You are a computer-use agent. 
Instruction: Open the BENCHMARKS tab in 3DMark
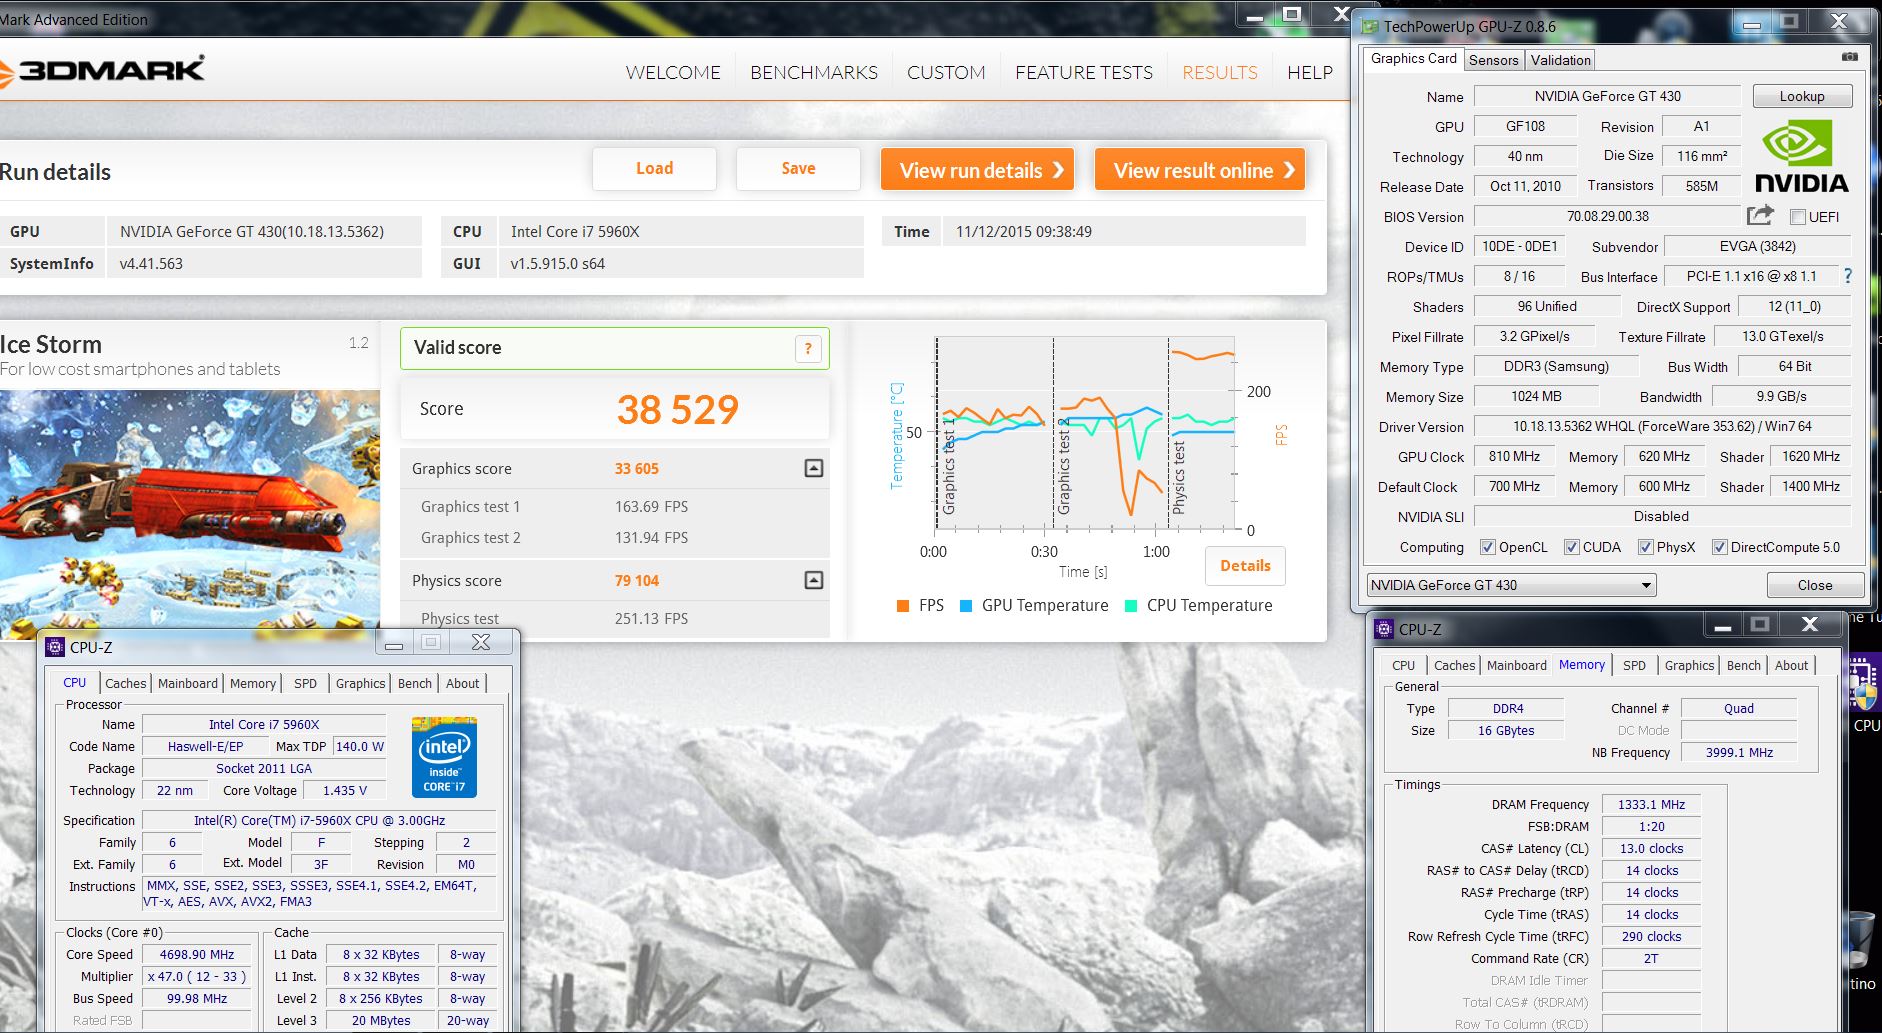point(814,72)
